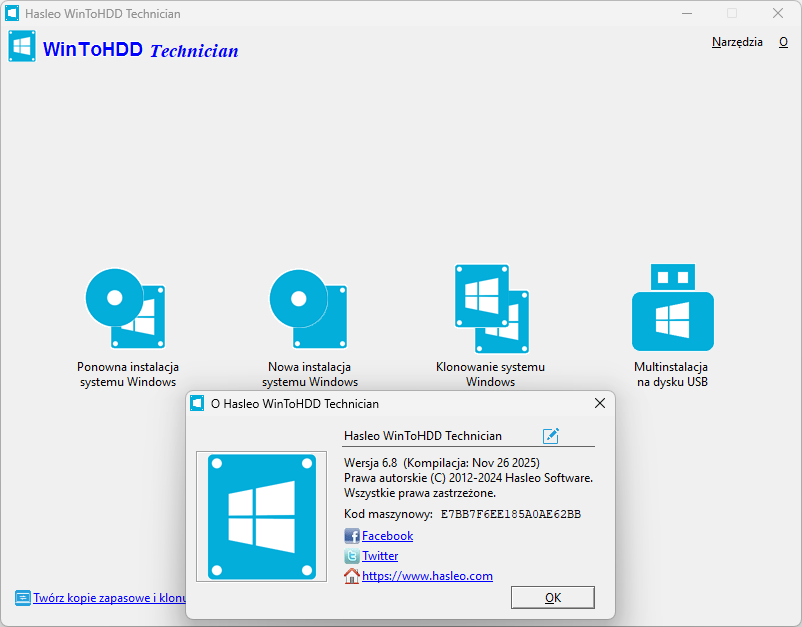Screen dimensions: 802x627
Task: Open the Twitter link
Action: click(380, 556)
